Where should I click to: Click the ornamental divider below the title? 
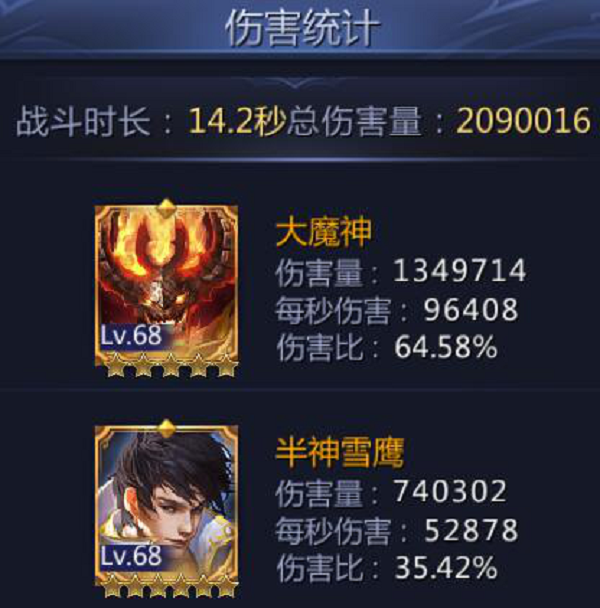297,83
